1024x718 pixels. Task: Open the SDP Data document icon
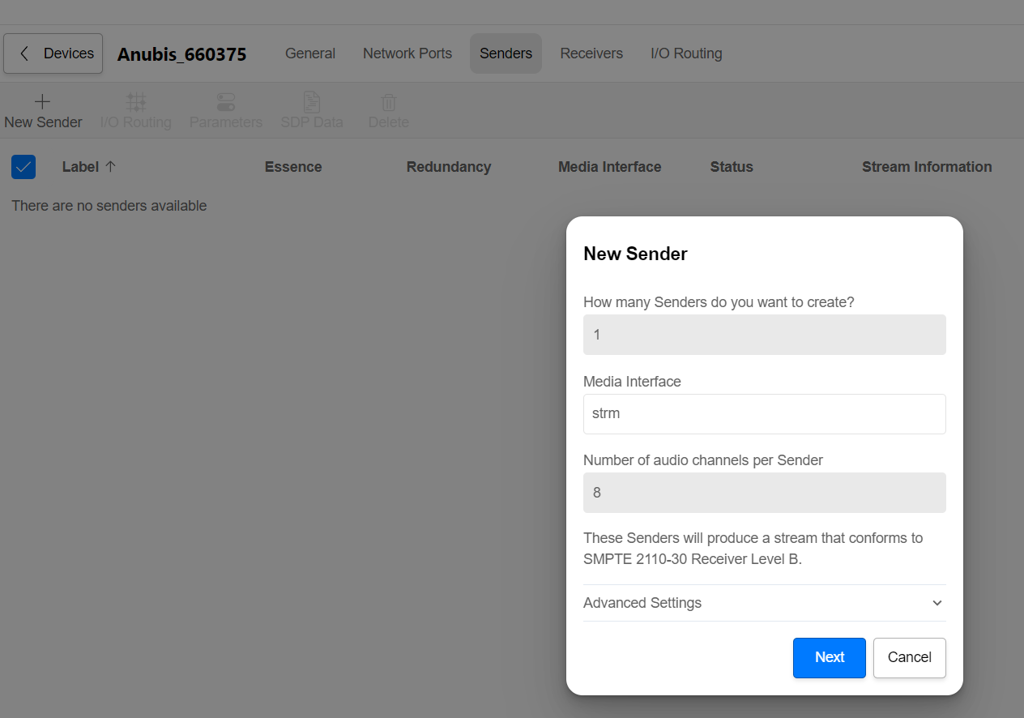[x=312, y=102]
